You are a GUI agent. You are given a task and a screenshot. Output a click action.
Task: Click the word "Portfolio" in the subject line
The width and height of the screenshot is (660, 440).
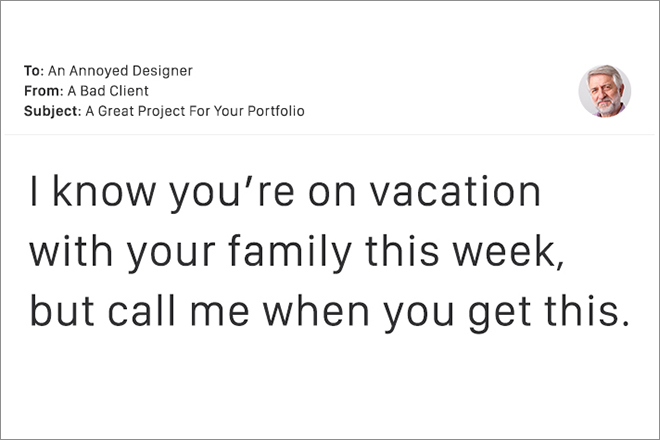click(x=276, y=111)
